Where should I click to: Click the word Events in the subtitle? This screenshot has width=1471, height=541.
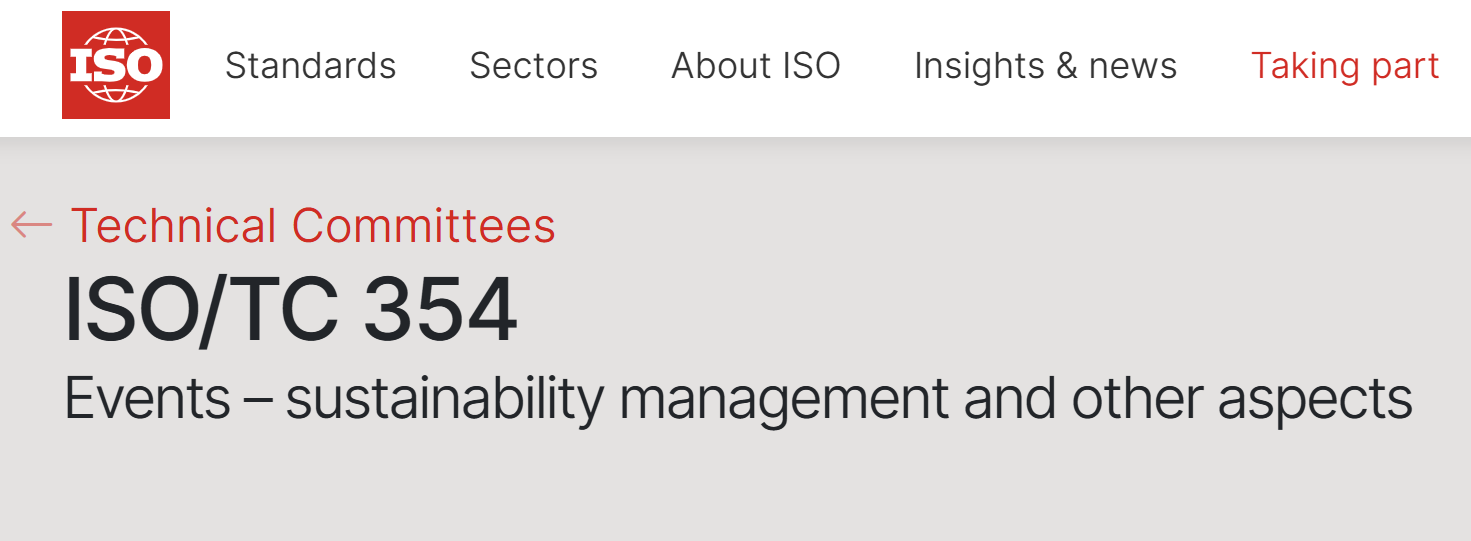point(148,398)
